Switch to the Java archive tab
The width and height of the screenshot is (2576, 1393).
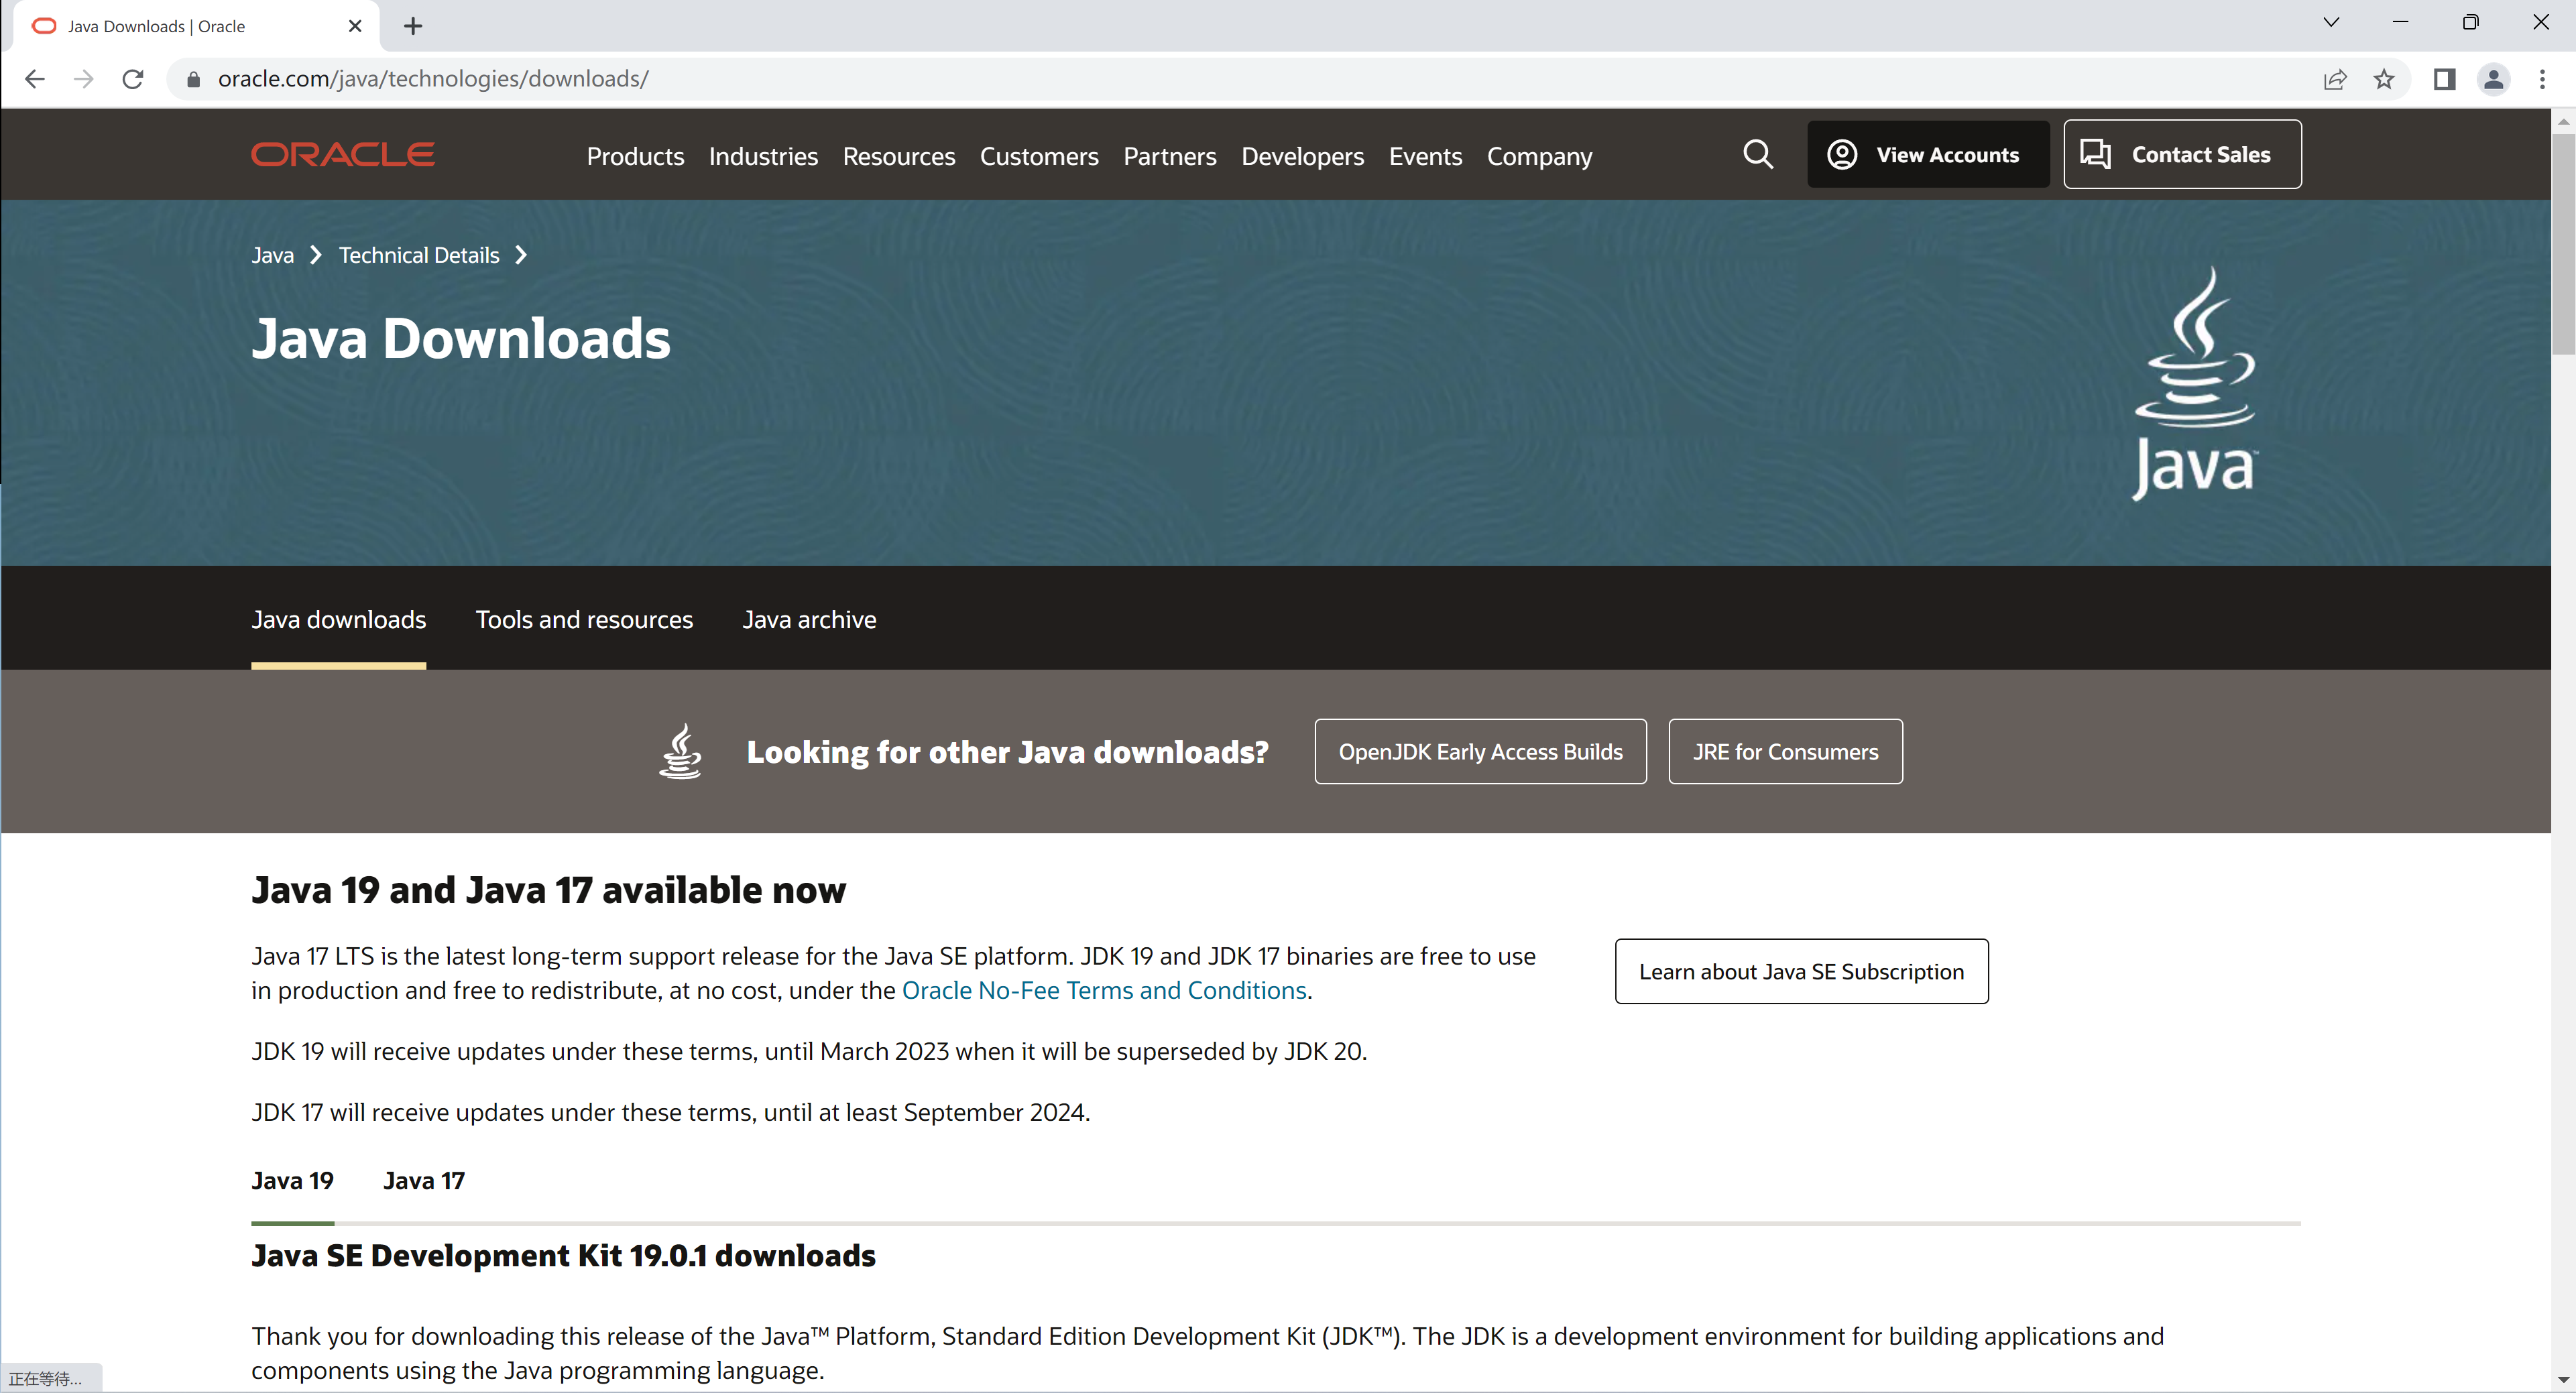(809, 619)
